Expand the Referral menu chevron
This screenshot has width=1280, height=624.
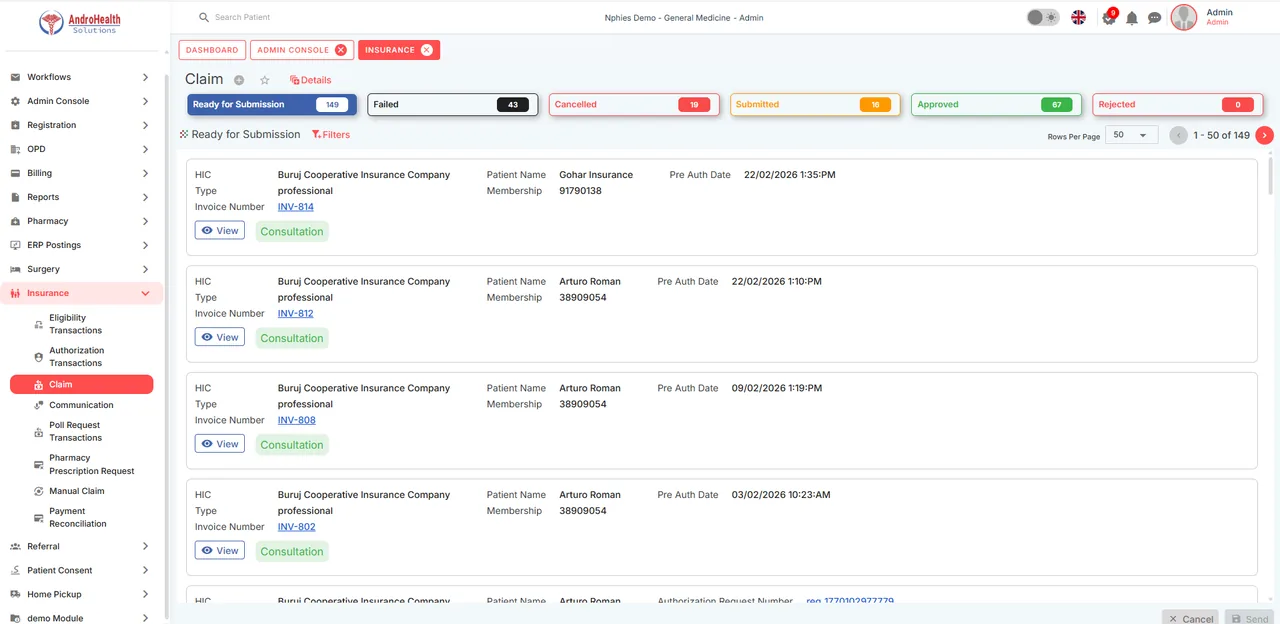(145, 546)
